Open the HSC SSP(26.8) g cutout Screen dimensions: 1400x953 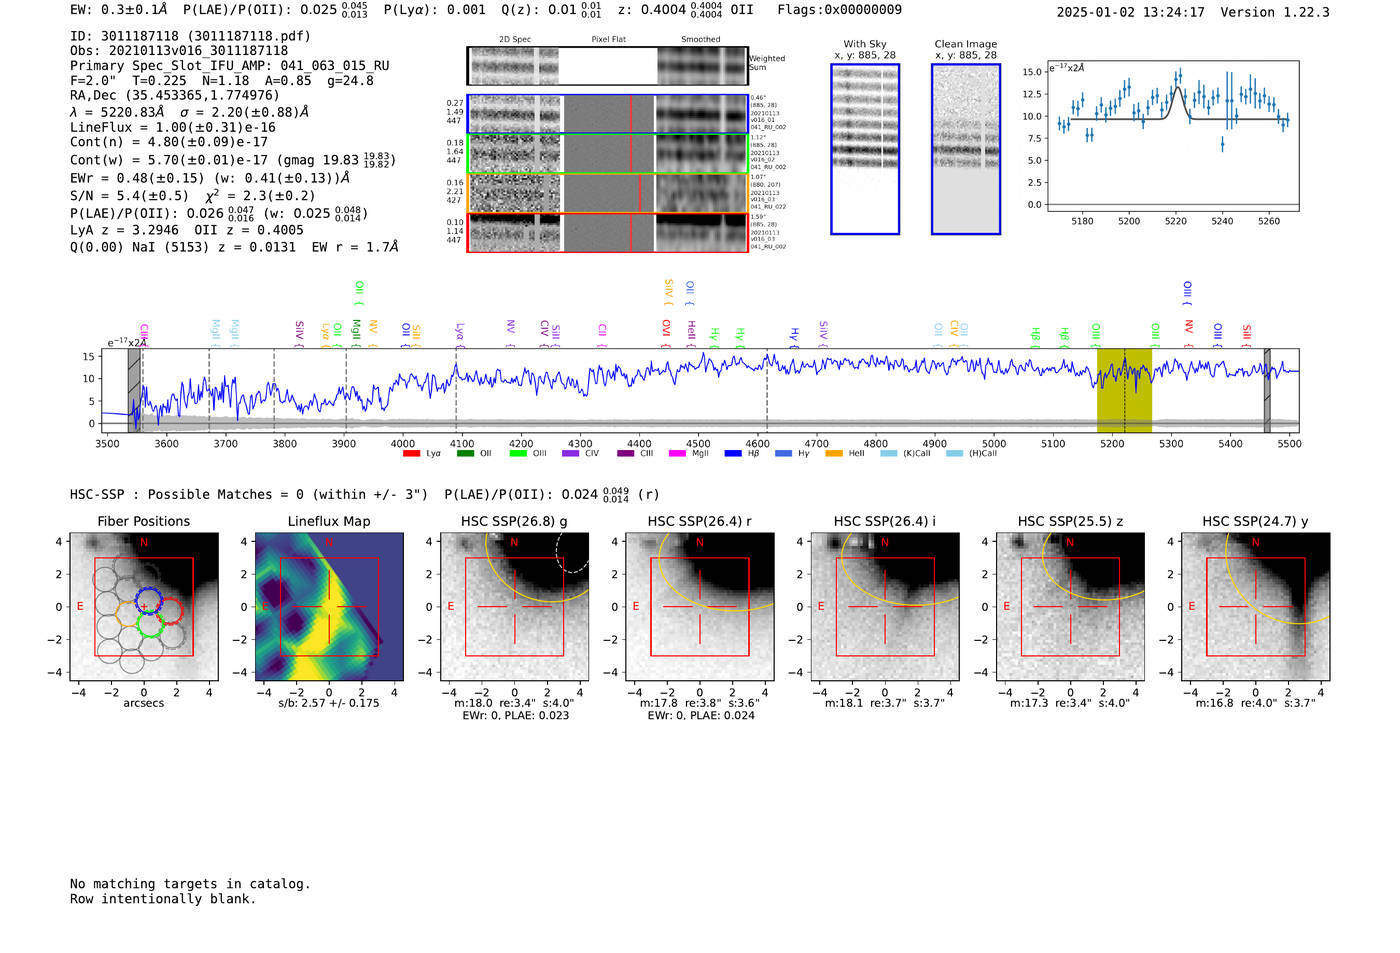click(x=515, y=607)
